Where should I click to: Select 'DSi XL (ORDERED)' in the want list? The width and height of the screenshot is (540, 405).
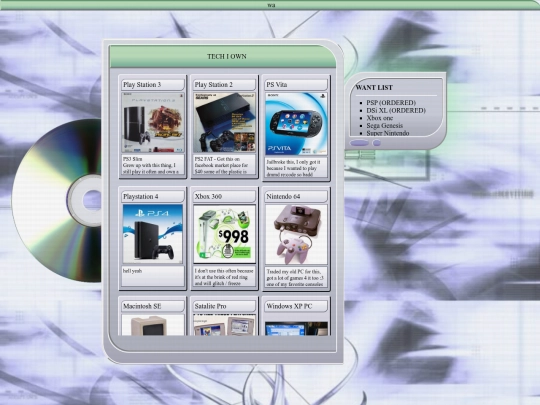(396, 110)
